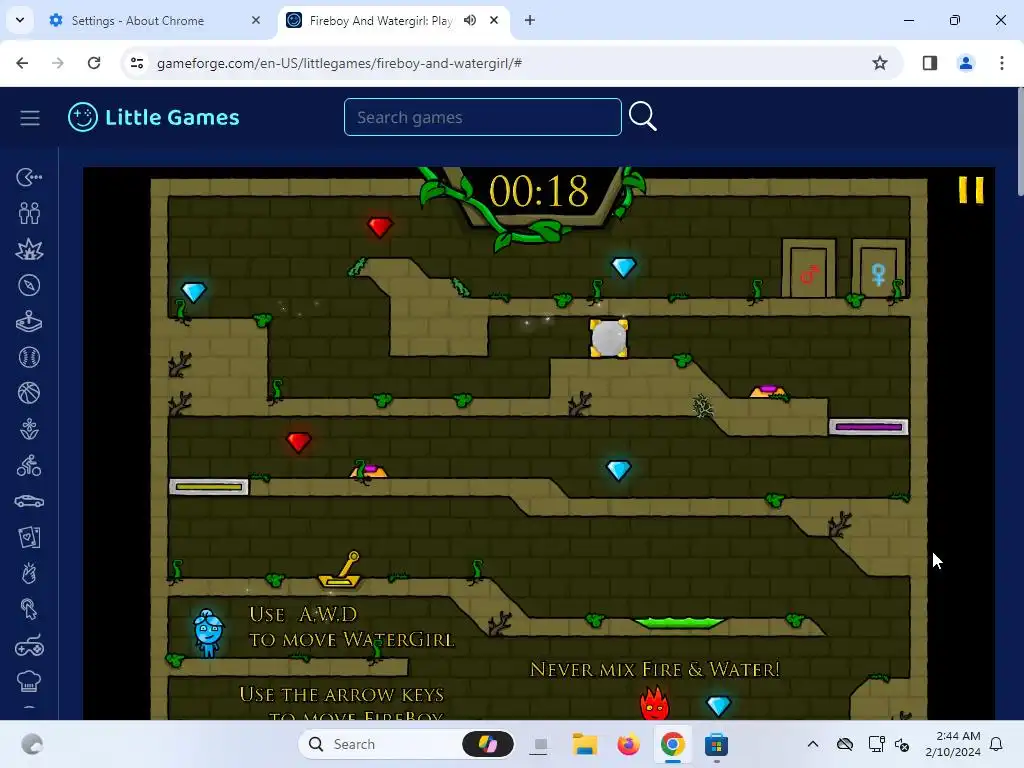The image size is (1024, 768).
Task: Pause the game with the yellow pause button
Action: pos(970,190)
